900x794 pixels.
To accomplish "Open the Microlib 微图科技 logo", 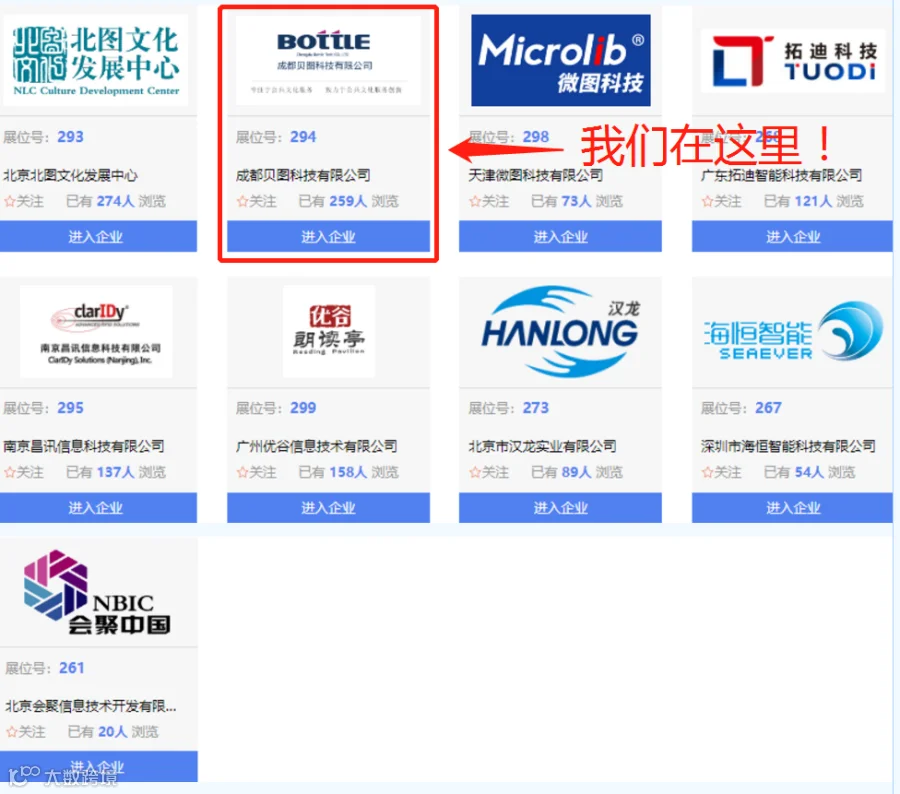I will point(561,60).
